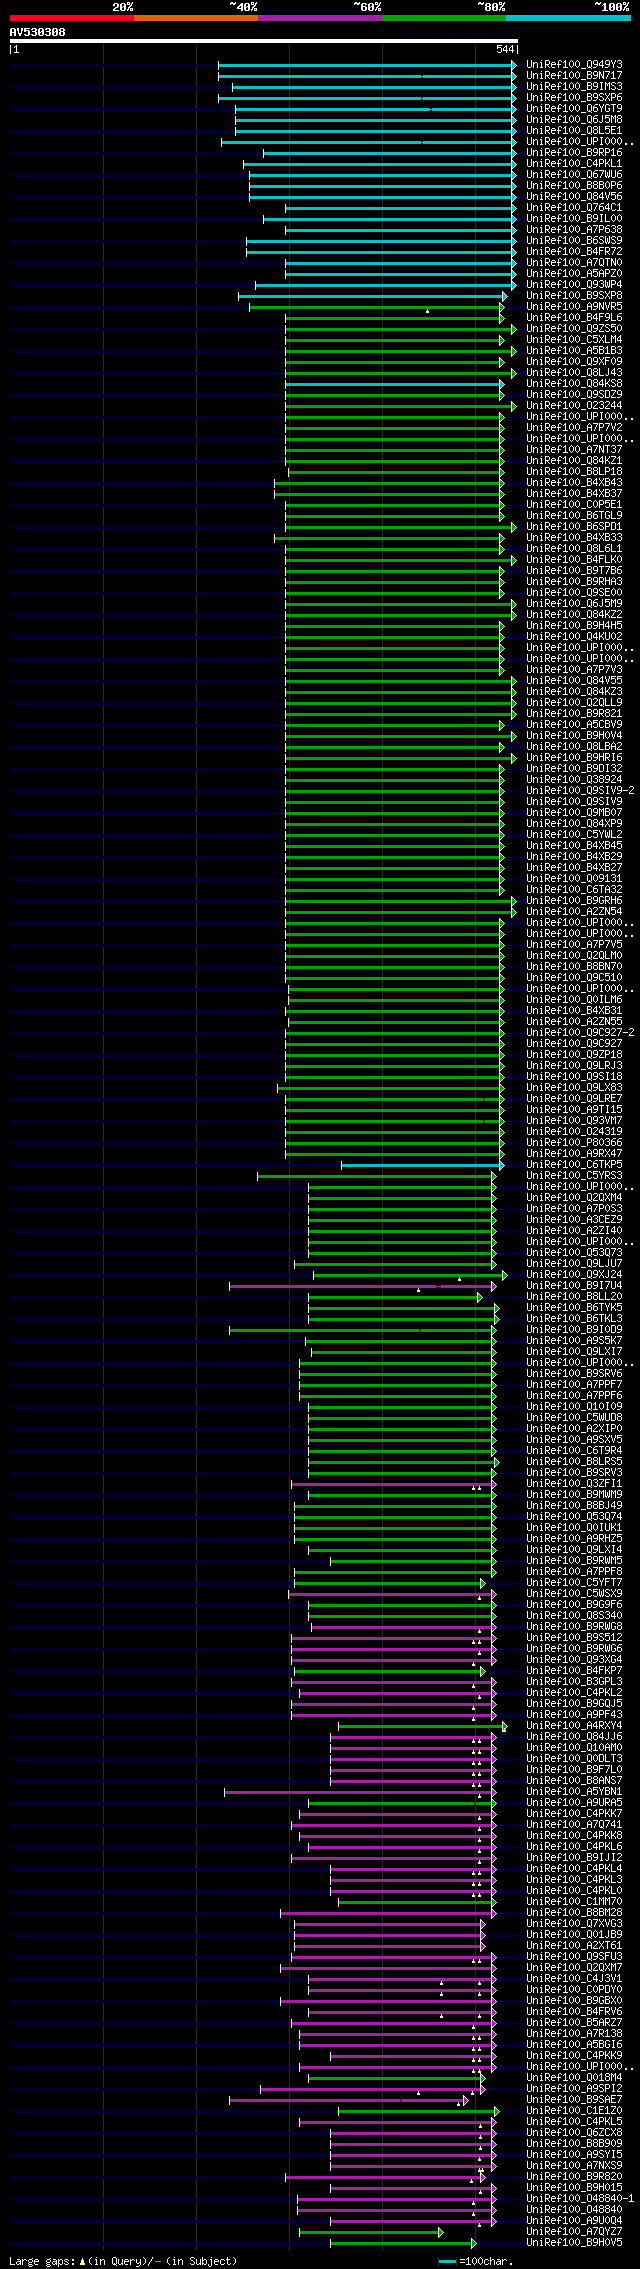Image resolution: width=640 pixels, height=2269 pixels.
Task: Pick the UniRef100_B6SPD1 hit name
Action: [x=574, y=526]
